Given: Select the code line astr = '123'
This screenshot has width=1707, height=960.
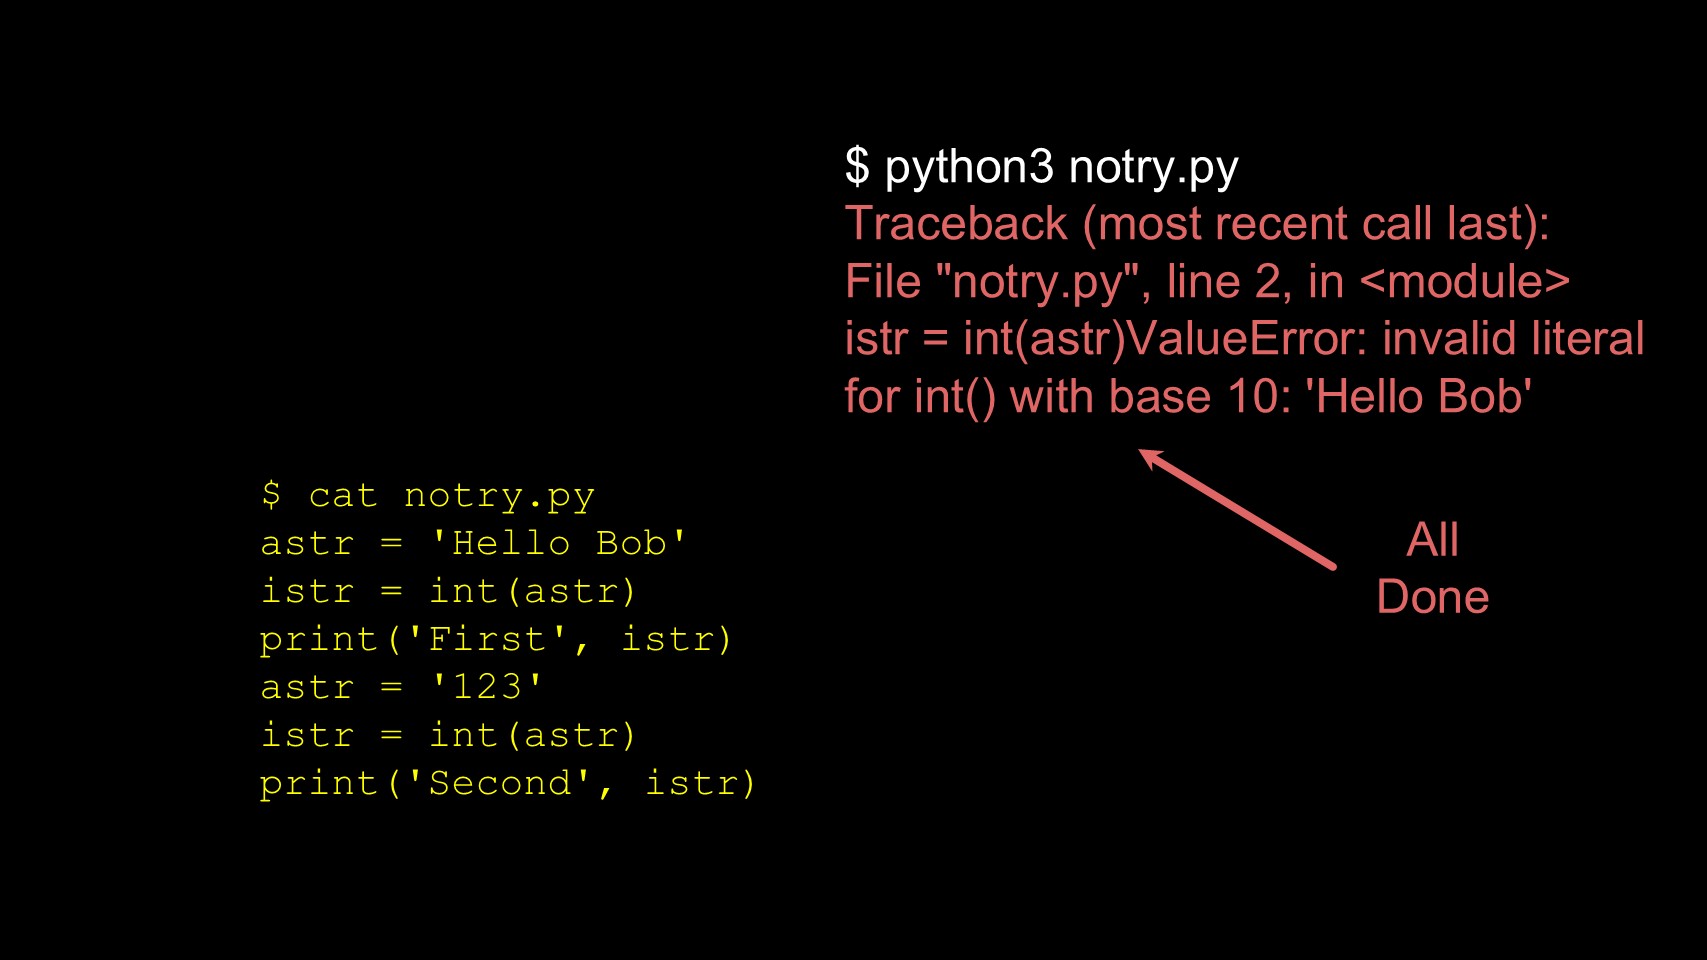Looking at the screenshot, I should click(402, 687).
